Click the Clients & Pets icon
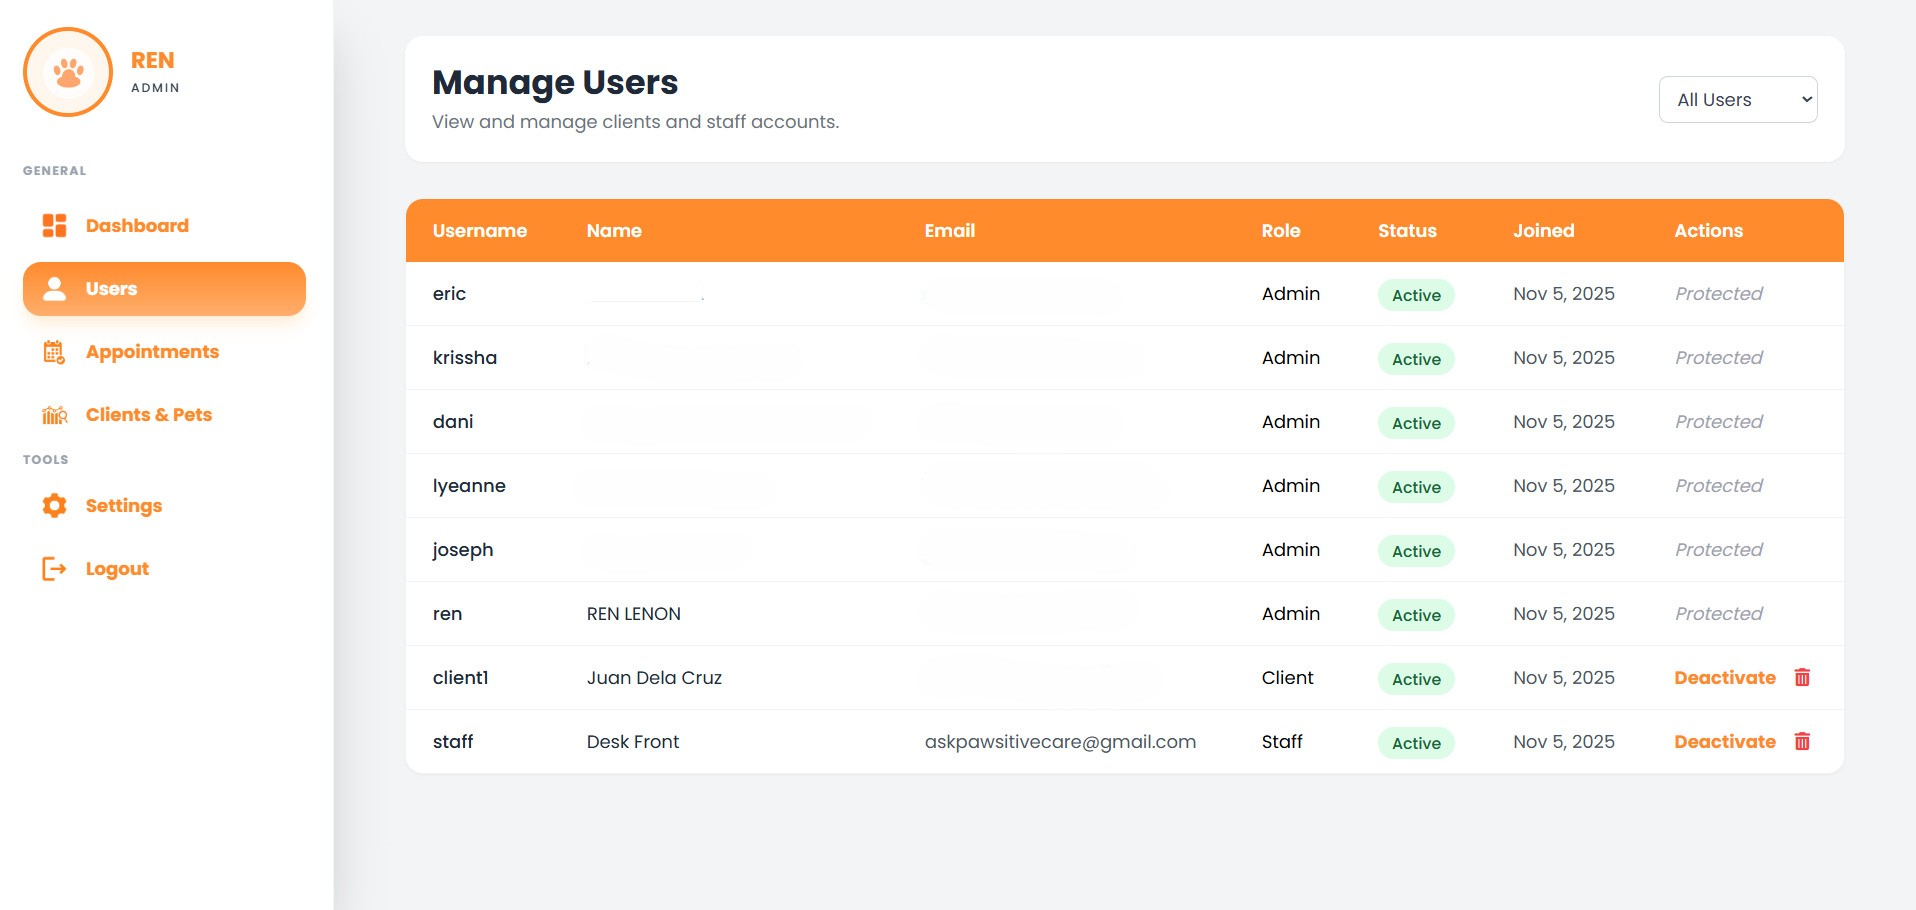Viewport: 1916px width, 910px height. point(54,414)
